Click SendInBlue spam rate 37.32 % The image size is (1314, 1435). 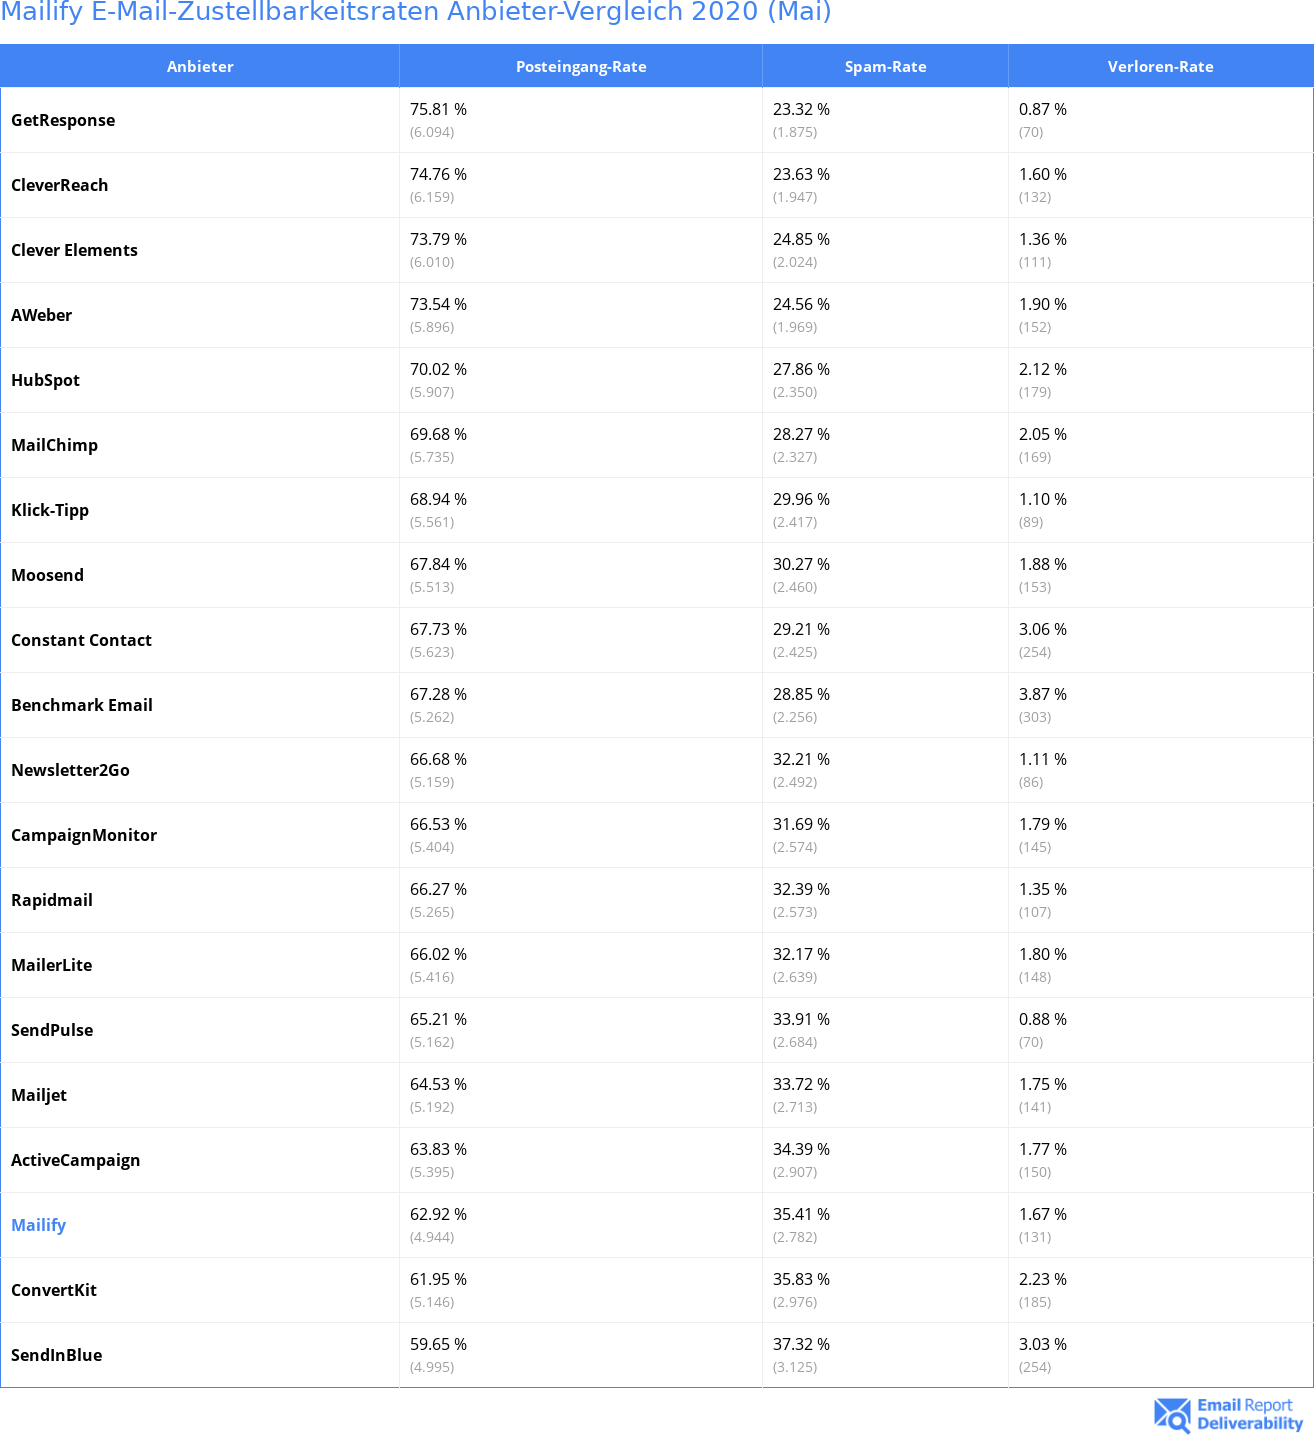[801, 1344]
